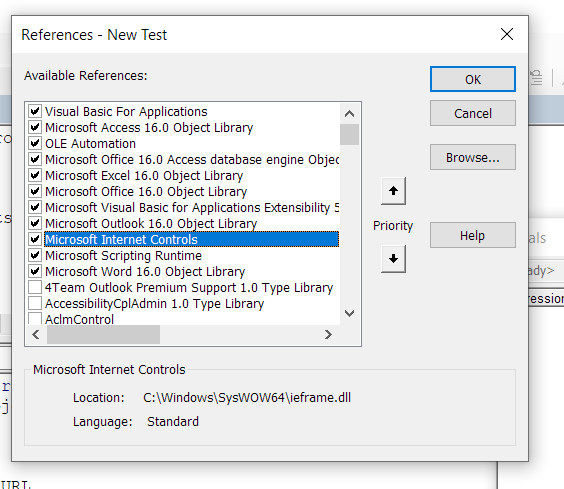The width and height of the screenshot is (564, 489).
Task: Select '4Team Outlook Premium Support' entry text
Action: pos(189,287)
